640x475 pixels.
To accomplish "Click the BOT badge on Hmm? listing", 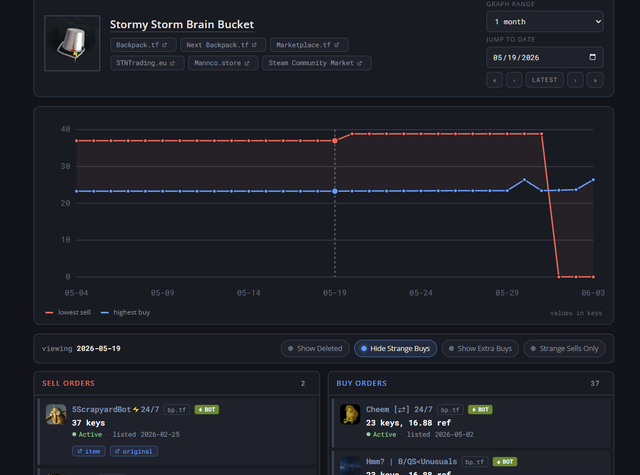I will [x=505, y=462].
